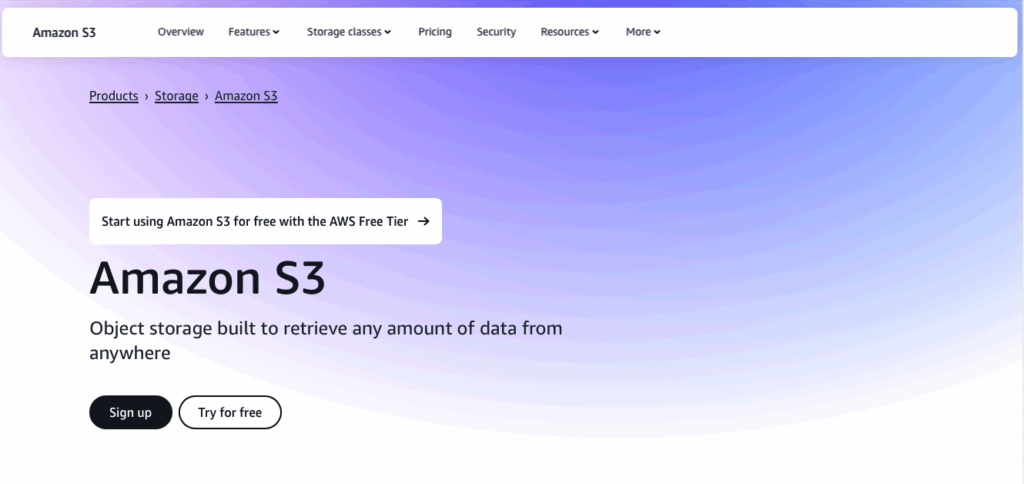Image resolution: width=1024 pixels, height=484 pixels.
Task: Click the arrow icon in Free Tier banner
Action: [x=423, y=221]
